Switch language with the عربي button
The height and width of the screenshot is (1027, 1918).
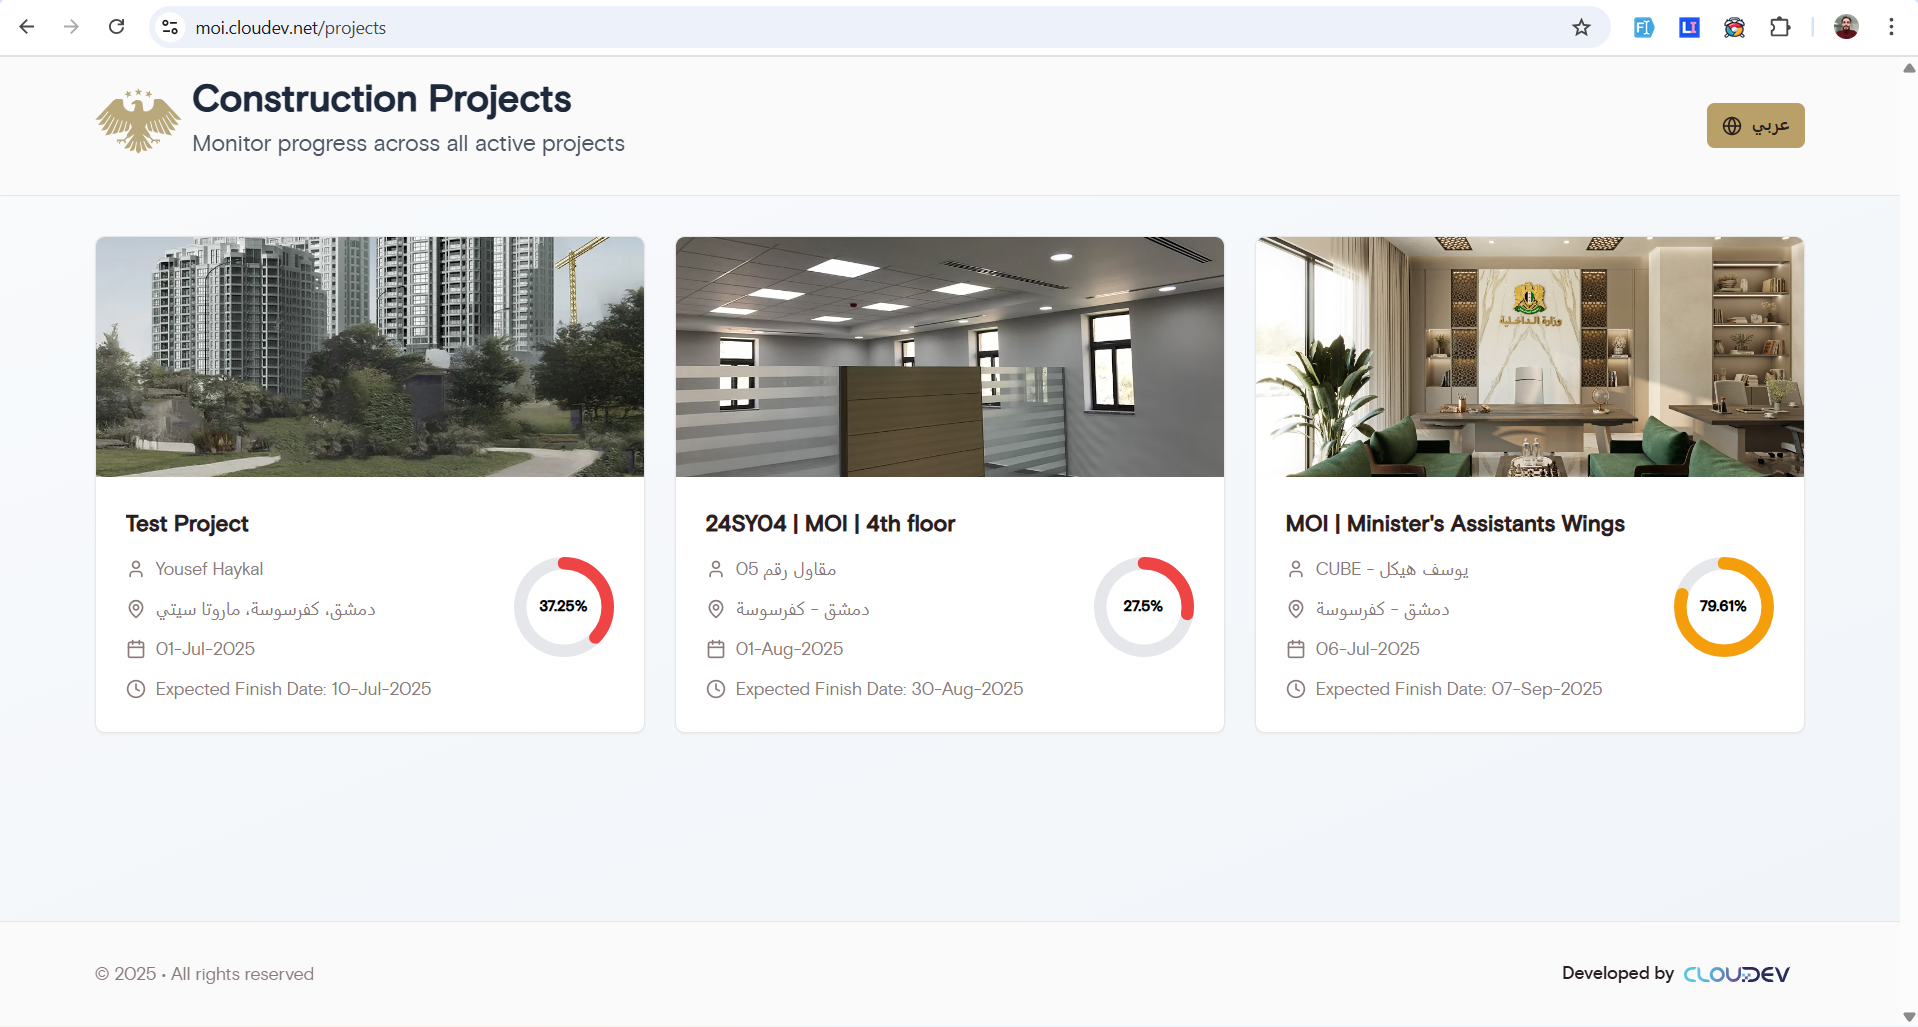point(1755,126)
